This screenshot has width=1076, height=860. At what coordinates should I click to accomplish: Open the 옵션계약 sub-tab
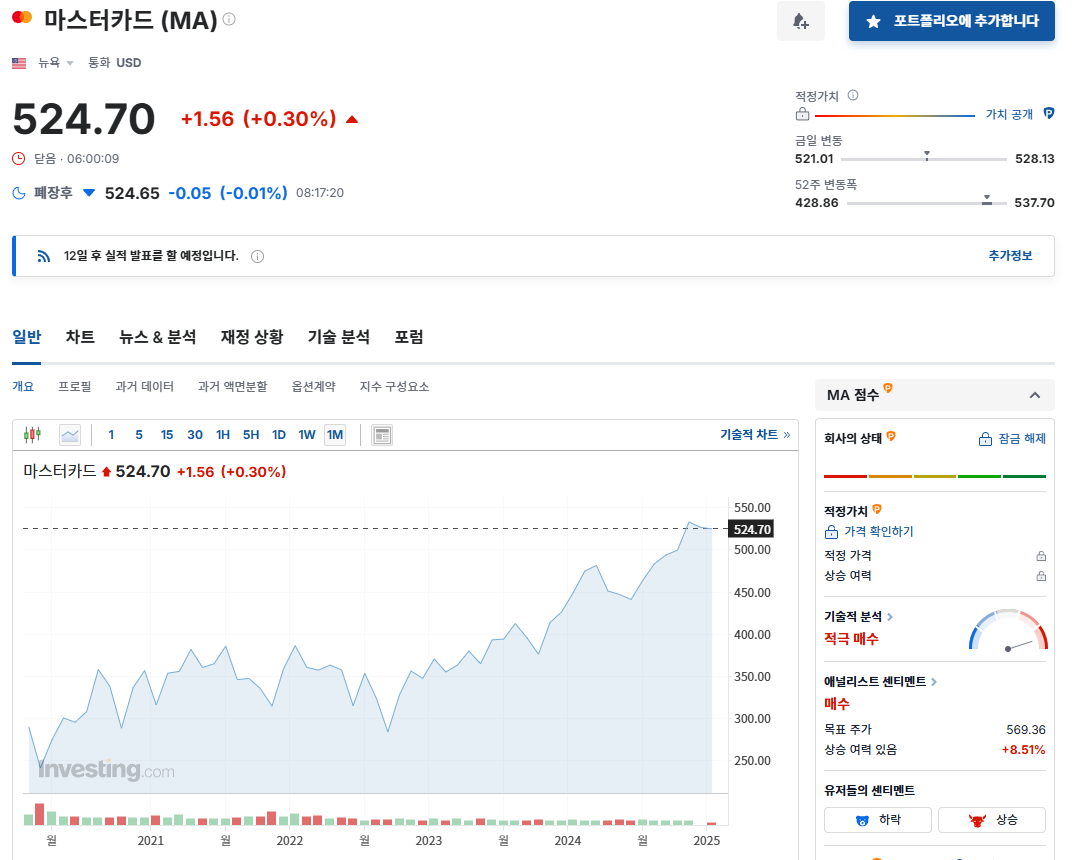point(314,386)
